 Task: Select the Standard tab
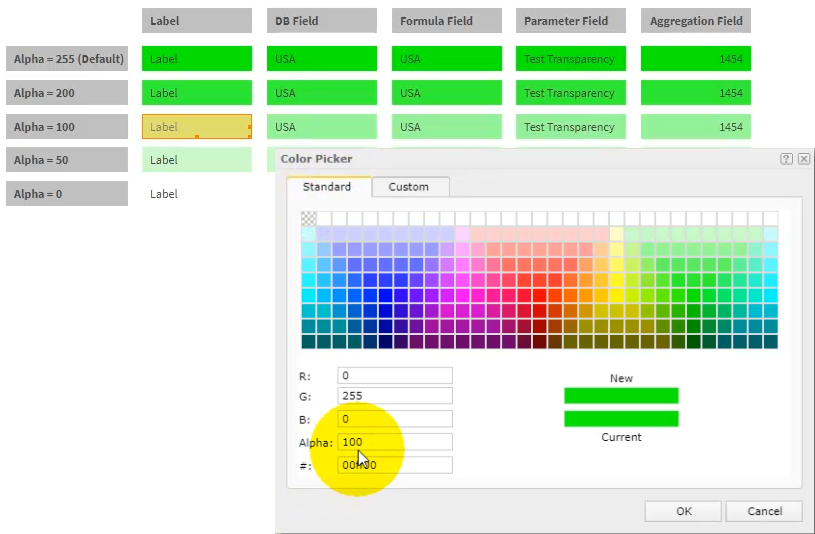328,187
